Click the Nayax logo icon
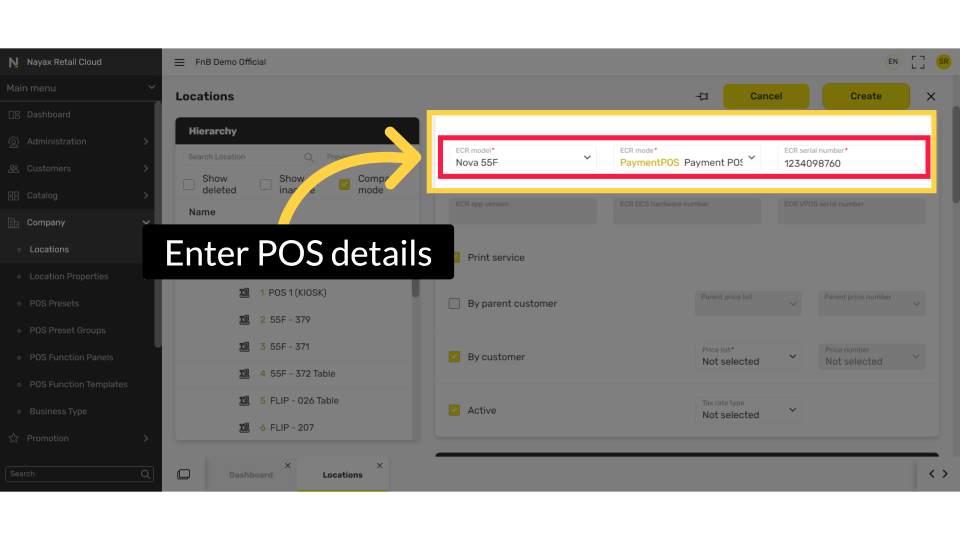The width and height of the screenshot is (960, 540). [13, 62]
